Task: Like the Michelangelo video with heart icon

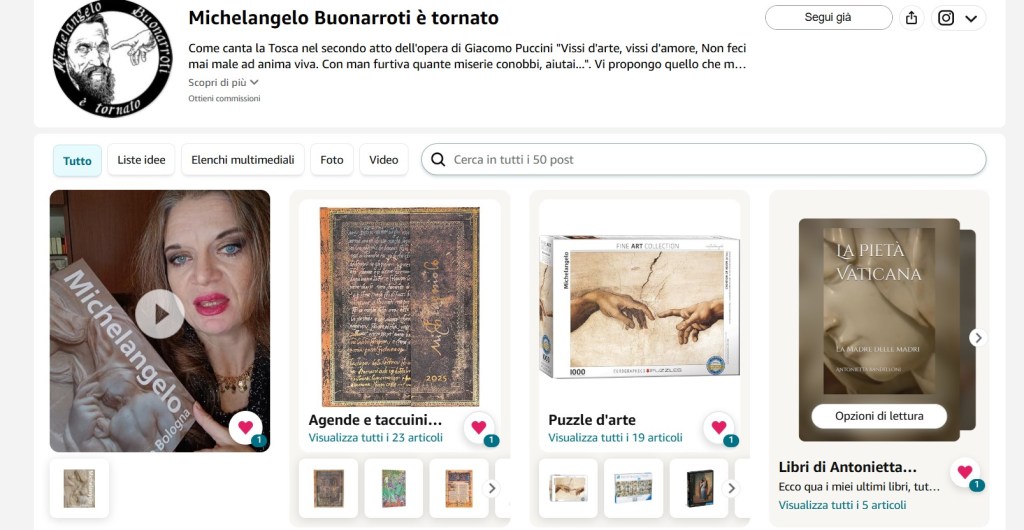Action: point(246,428)
